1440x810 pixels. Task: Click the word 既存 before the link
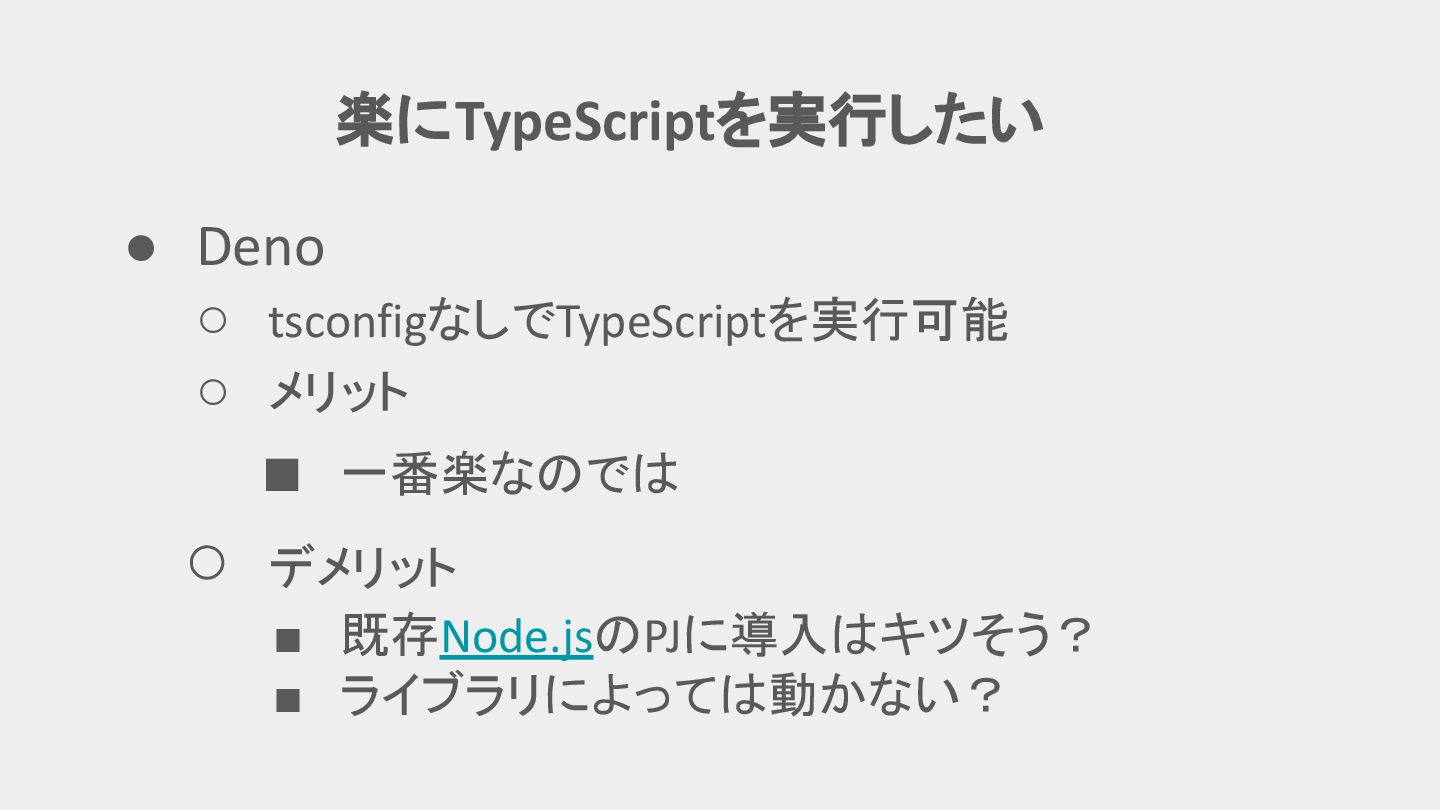390,636
